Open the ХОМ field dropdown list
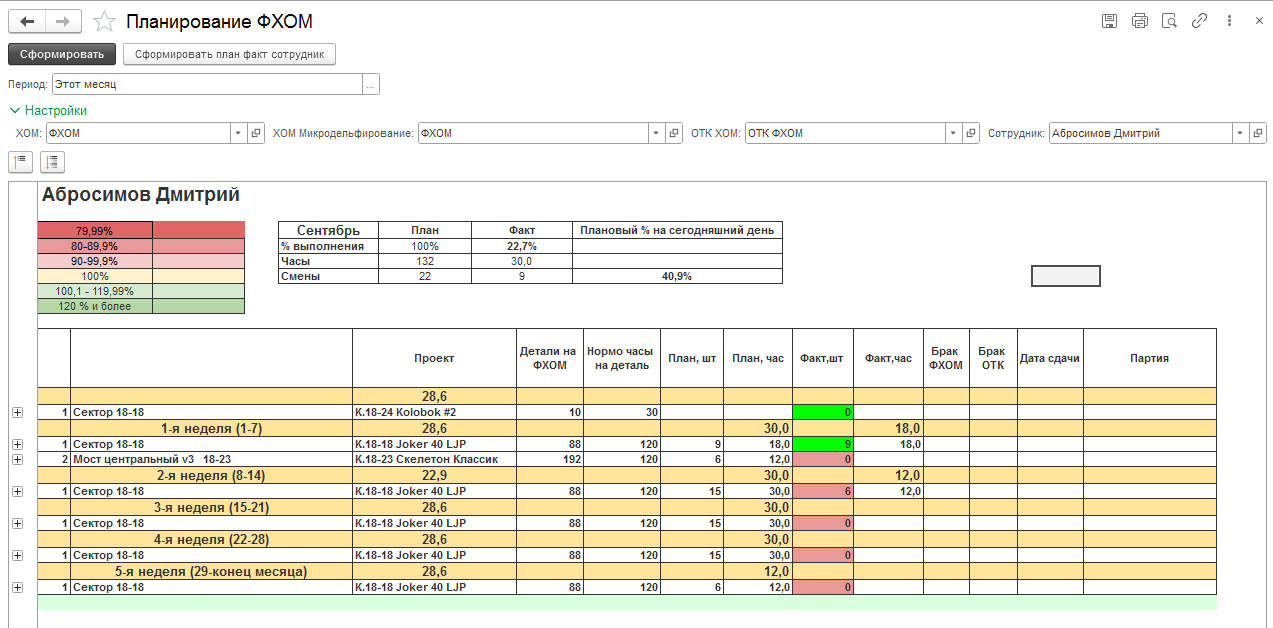1273x628 pixels. tap(238, 133)
